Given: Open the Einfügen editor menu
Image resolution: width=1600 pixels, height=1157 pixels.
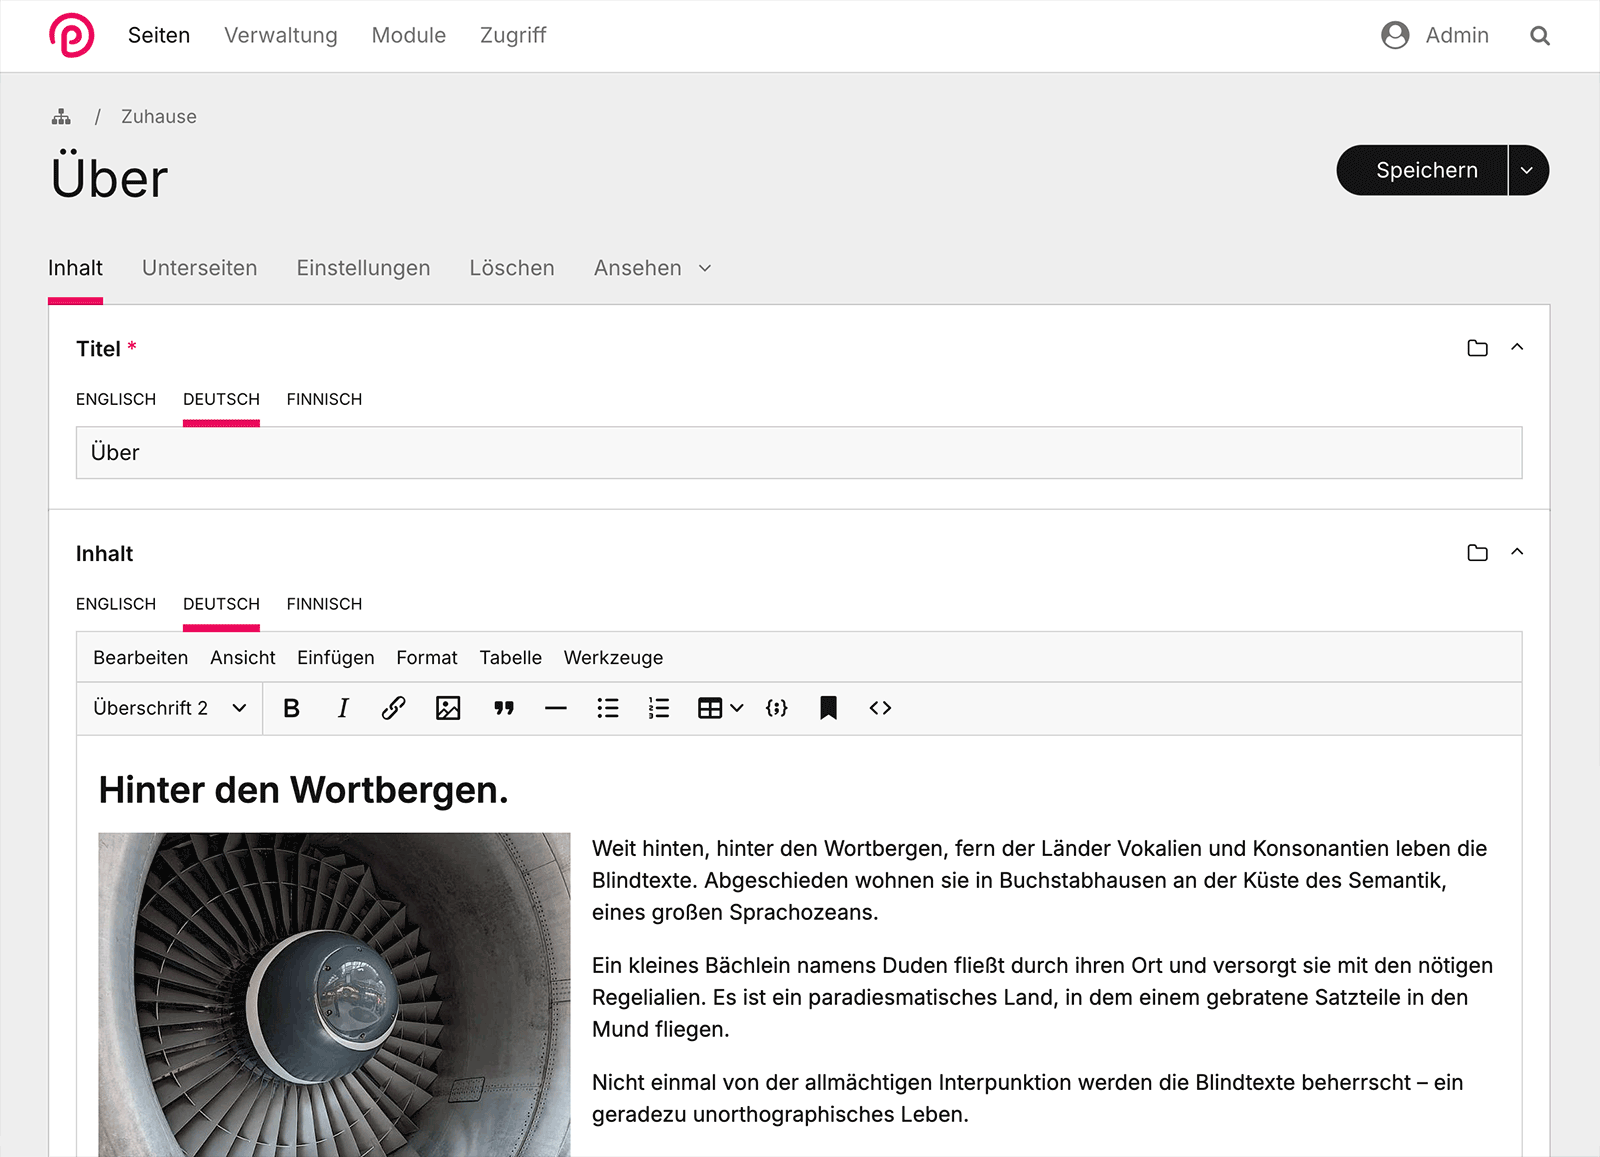Looking at the screenshot, I should click(336, 657).
